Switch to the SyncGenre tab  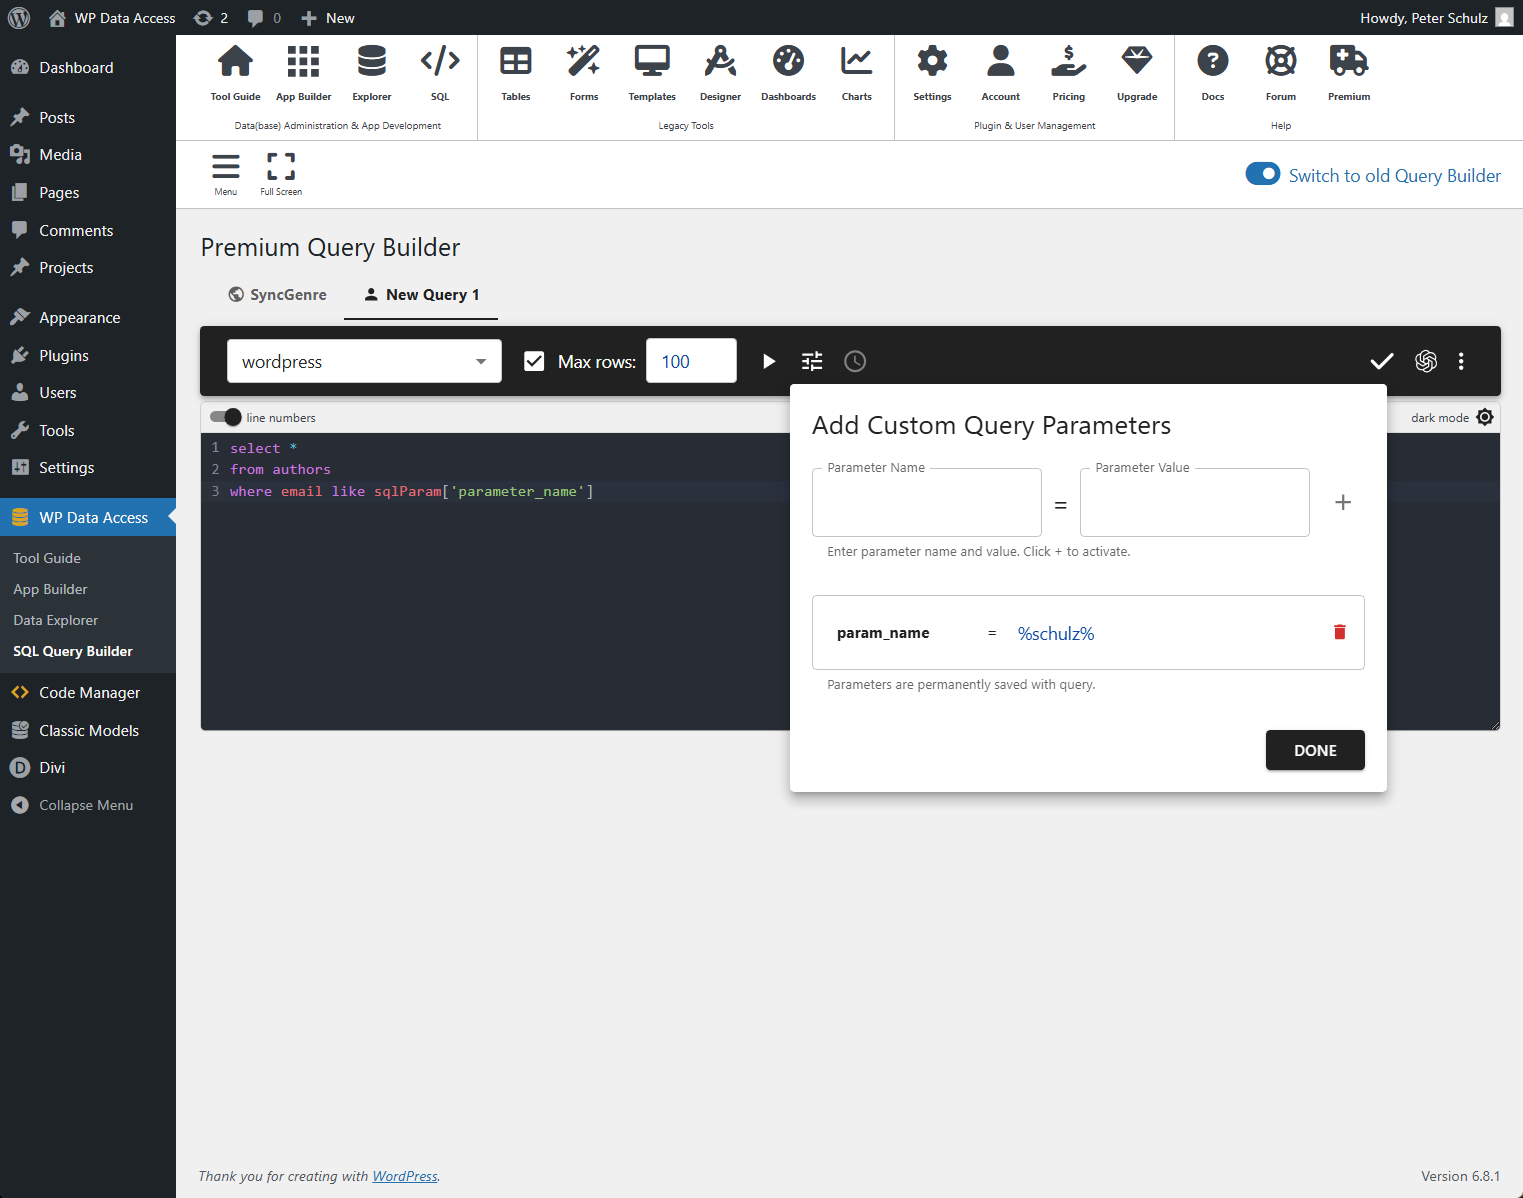pos(277,294)
